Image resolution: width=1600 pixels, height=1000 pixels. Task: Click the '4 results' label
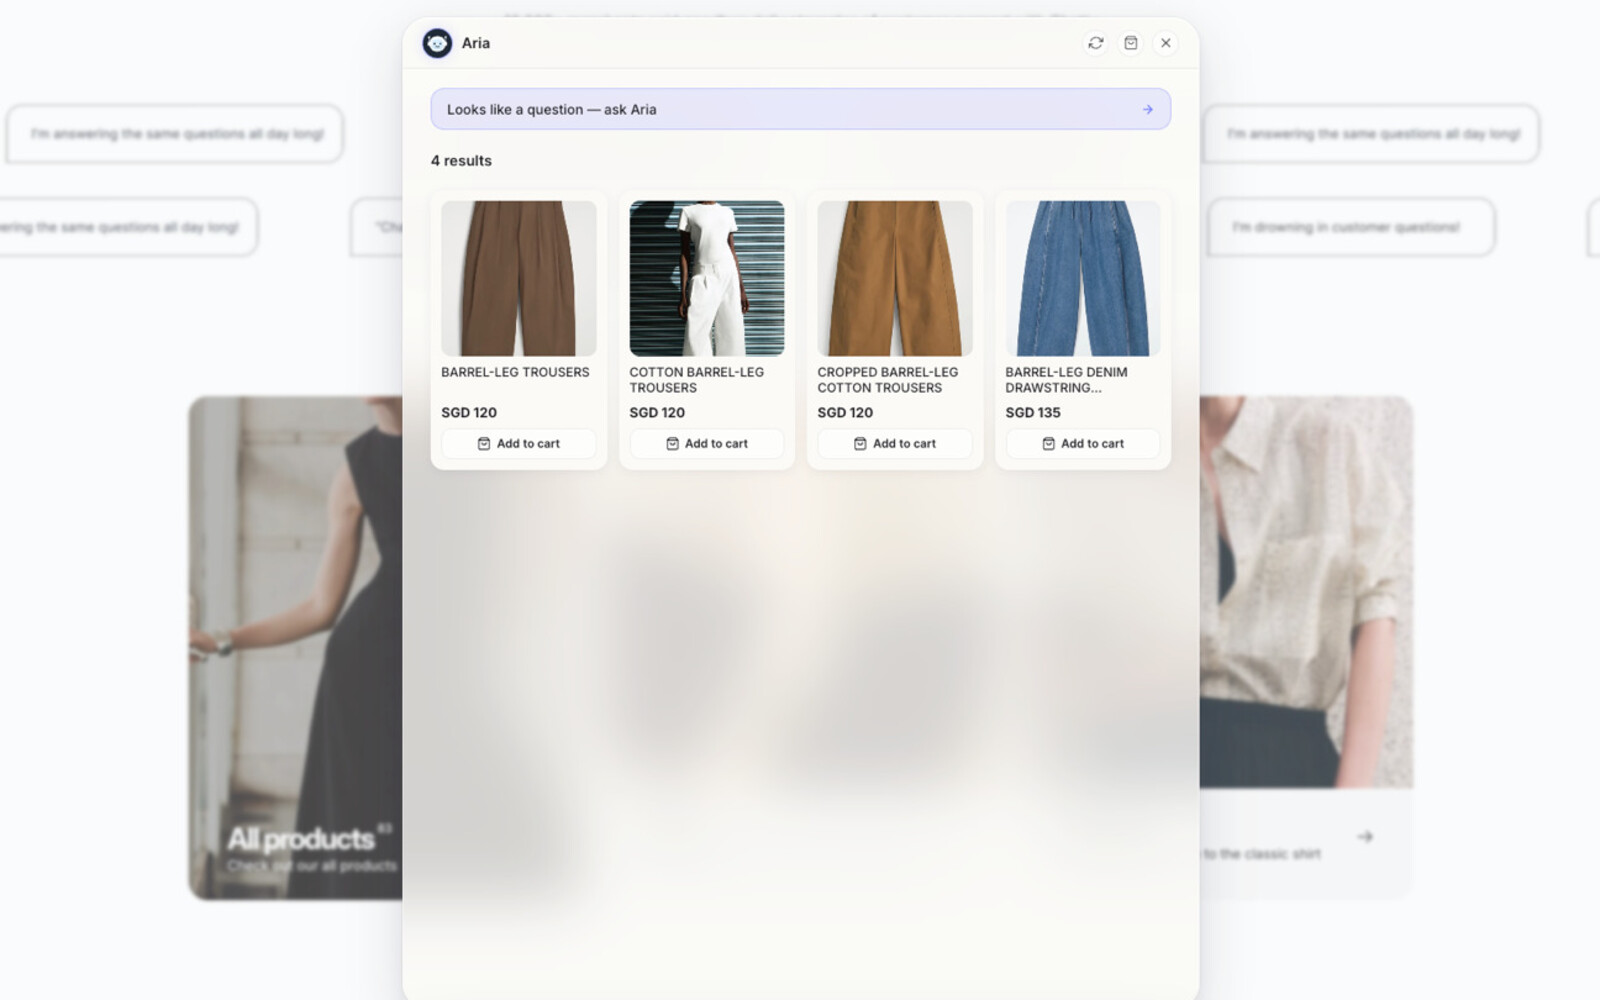click(461, 161)
